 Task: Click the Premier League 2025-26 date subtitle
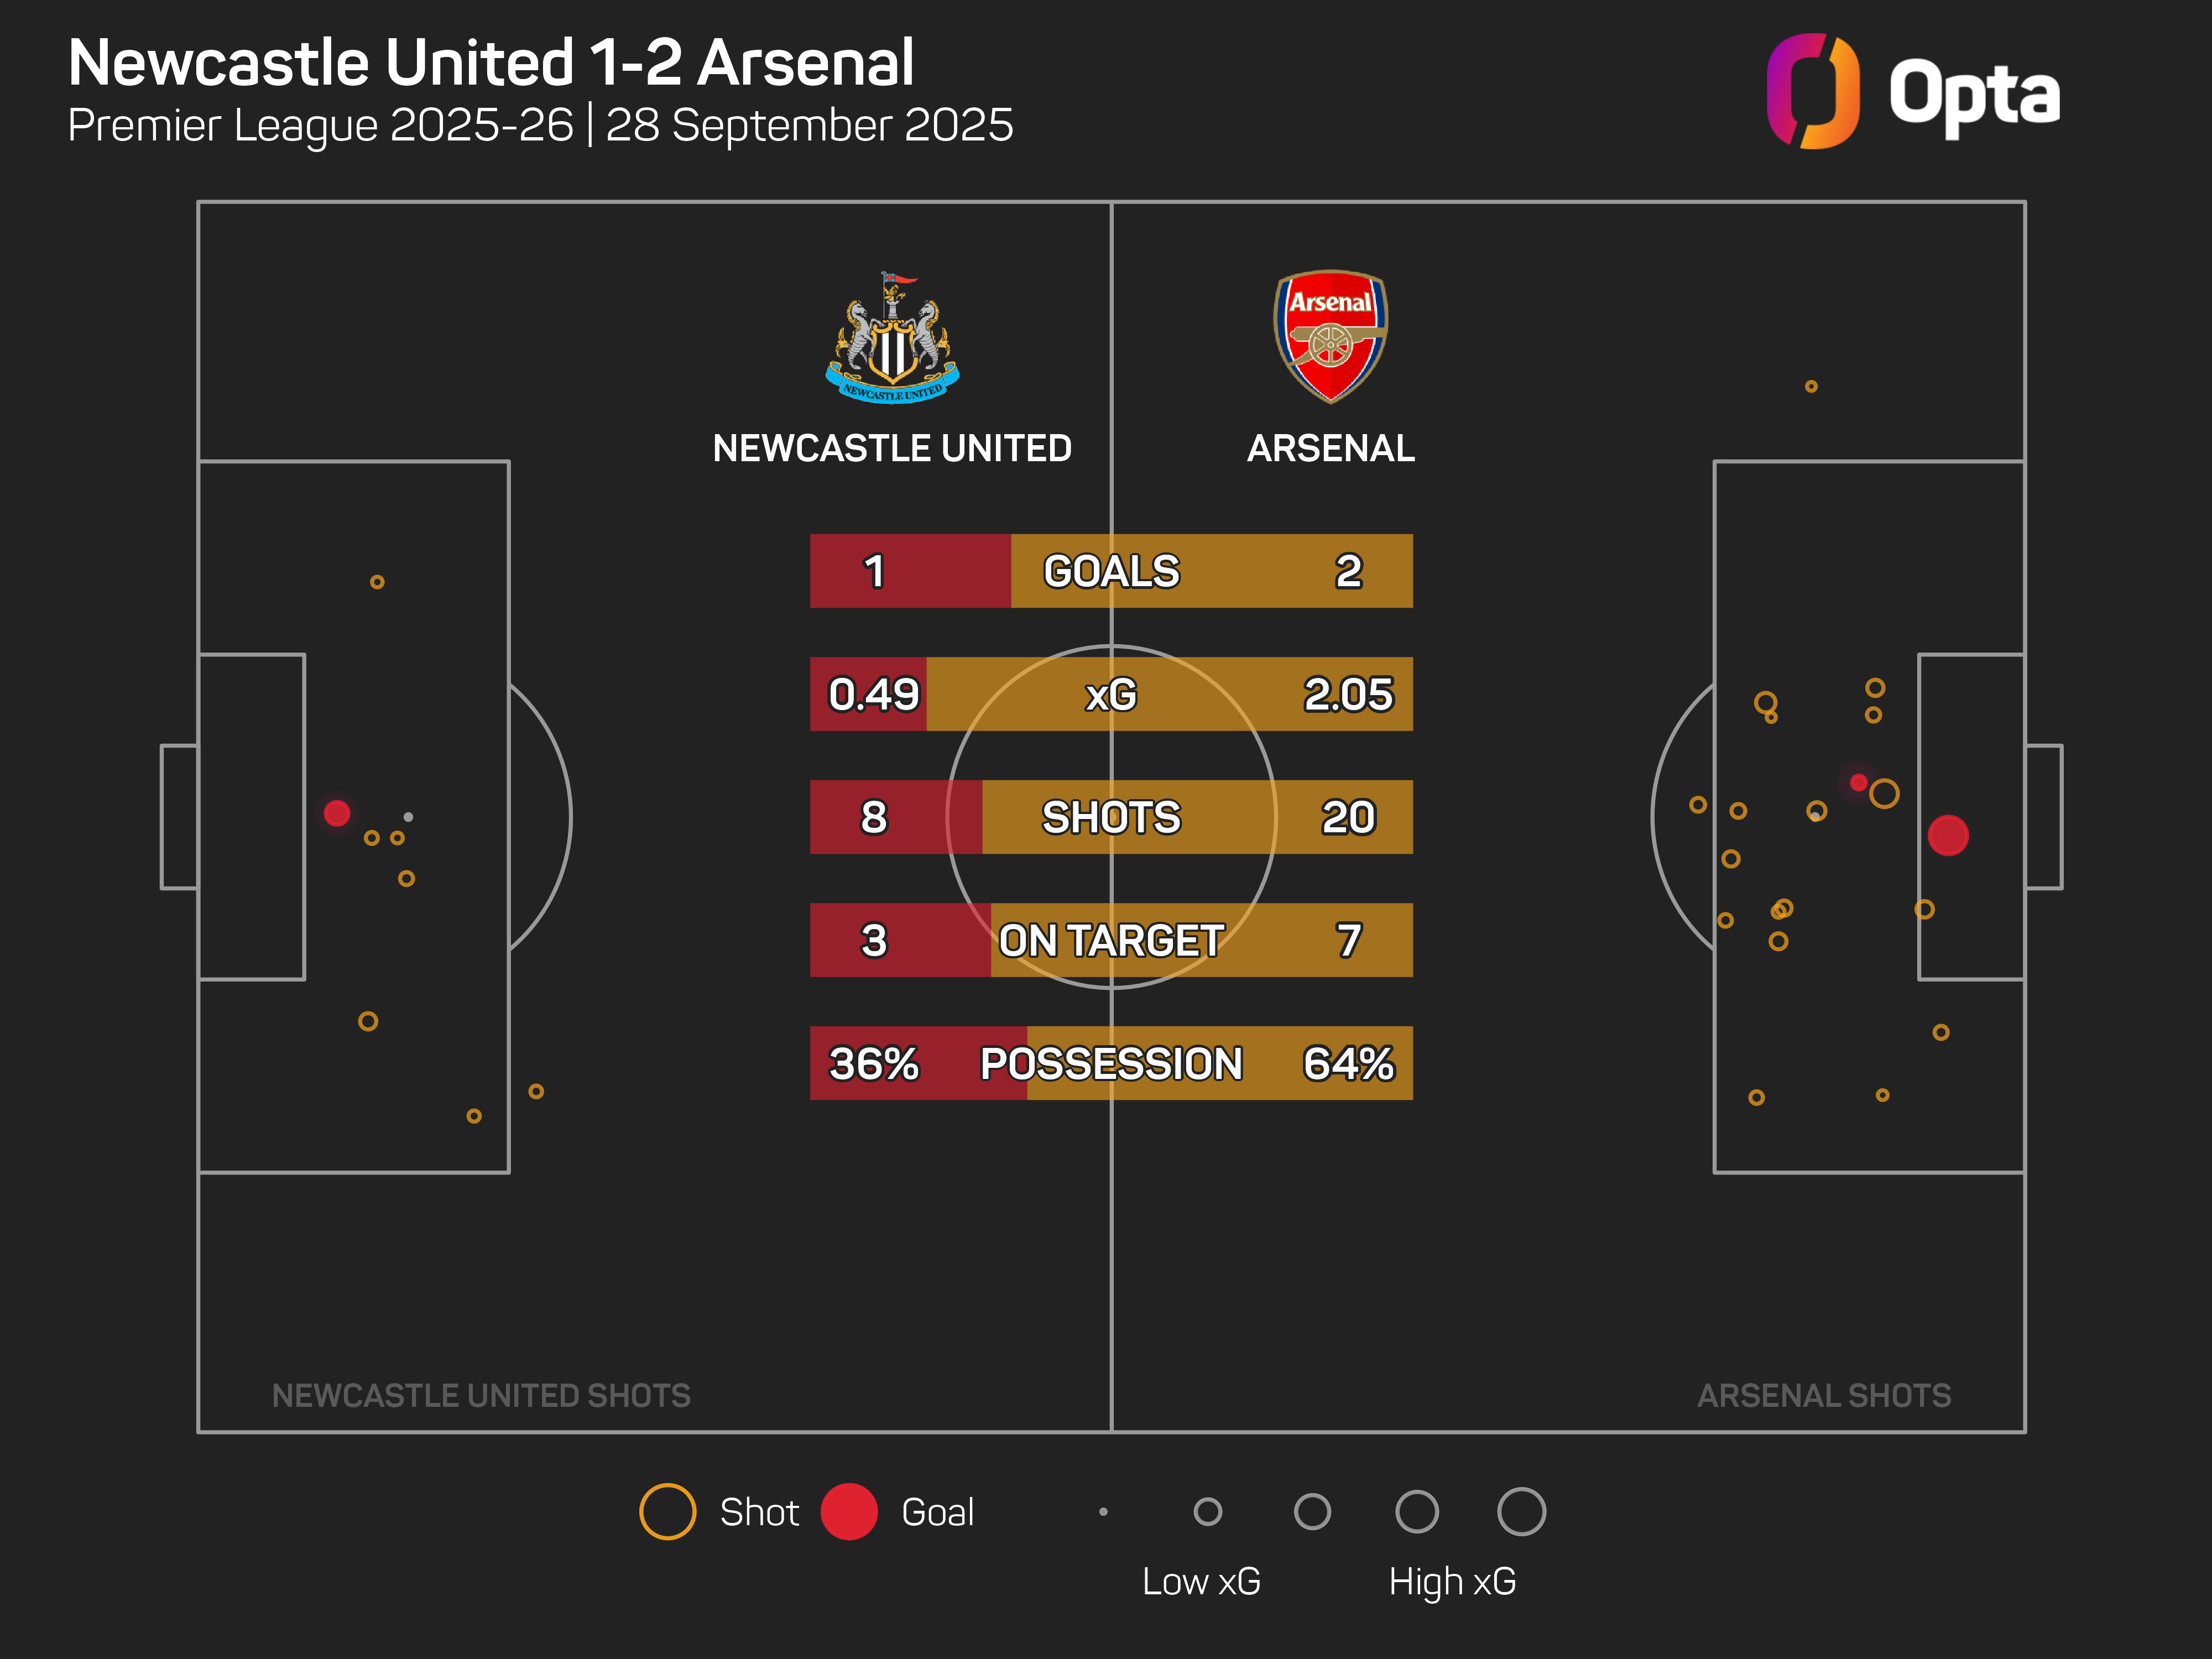540,125
